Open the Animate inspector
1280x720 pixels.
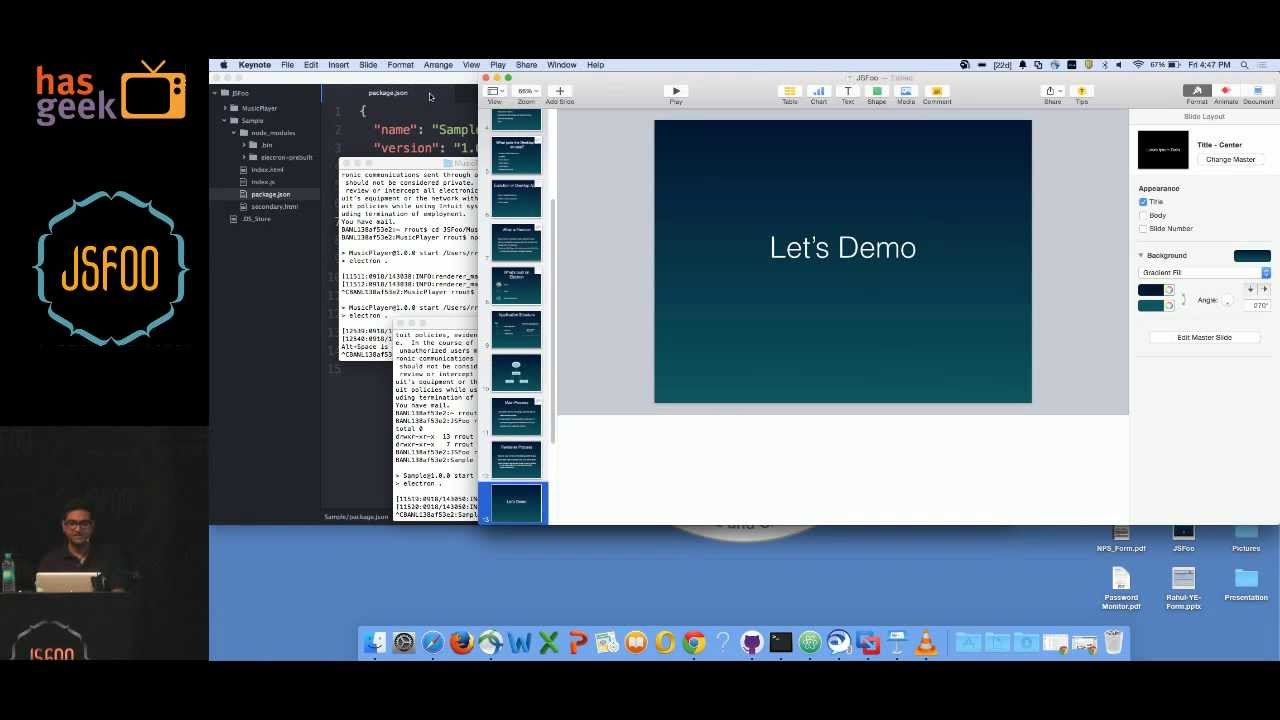coord(1226,91)
